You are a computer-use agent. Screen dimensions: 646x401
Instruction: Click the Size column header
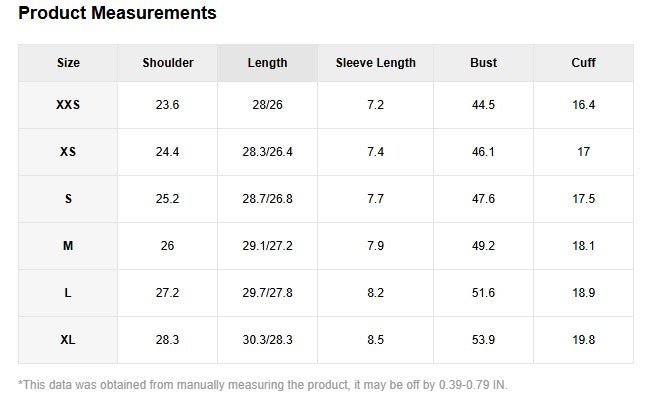tap(68, 63)
